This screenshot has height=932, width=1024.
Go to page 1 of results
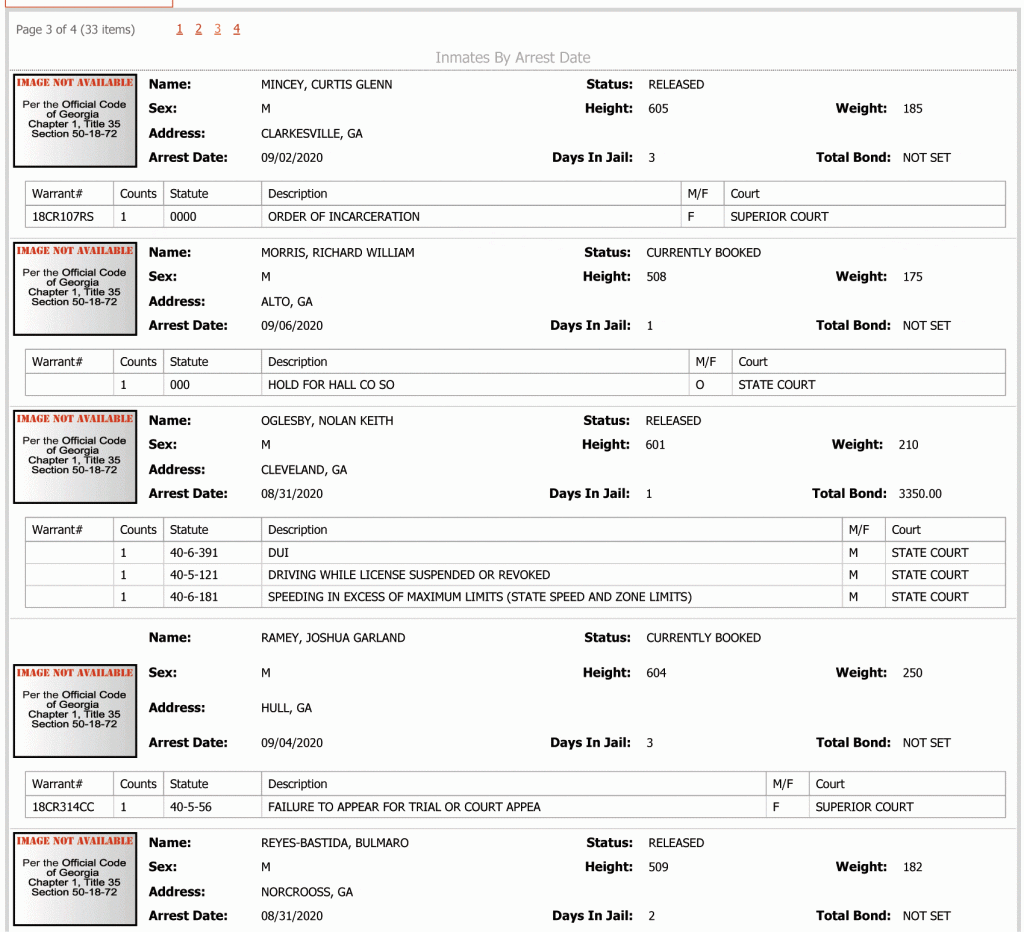[x=180, y=29]
